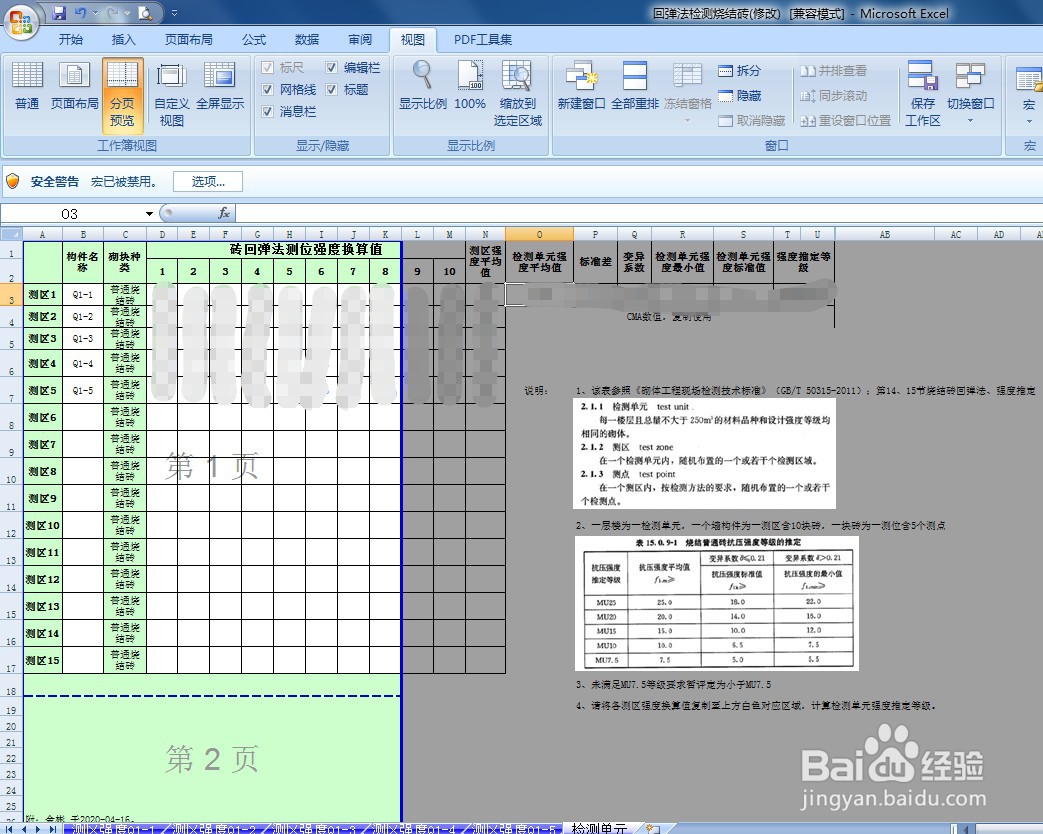
Task: Split (拆分) the window
Action: [740, 70]
